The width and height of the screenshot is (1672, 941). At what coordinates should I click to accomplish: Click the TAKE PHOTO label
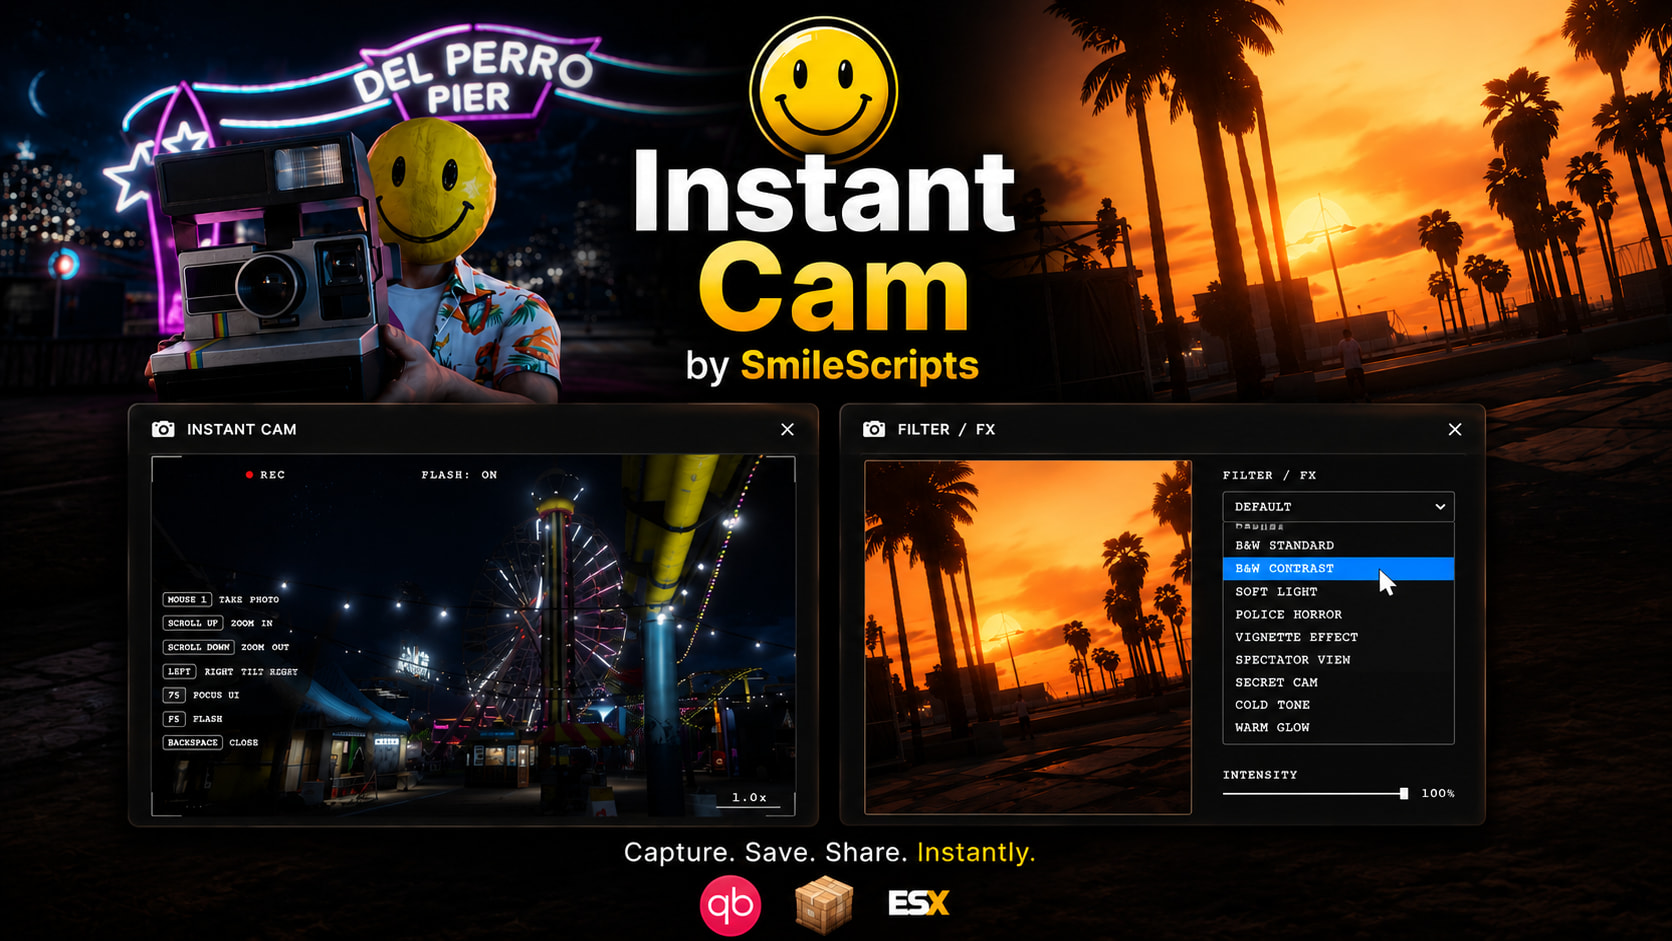point(249,600)
